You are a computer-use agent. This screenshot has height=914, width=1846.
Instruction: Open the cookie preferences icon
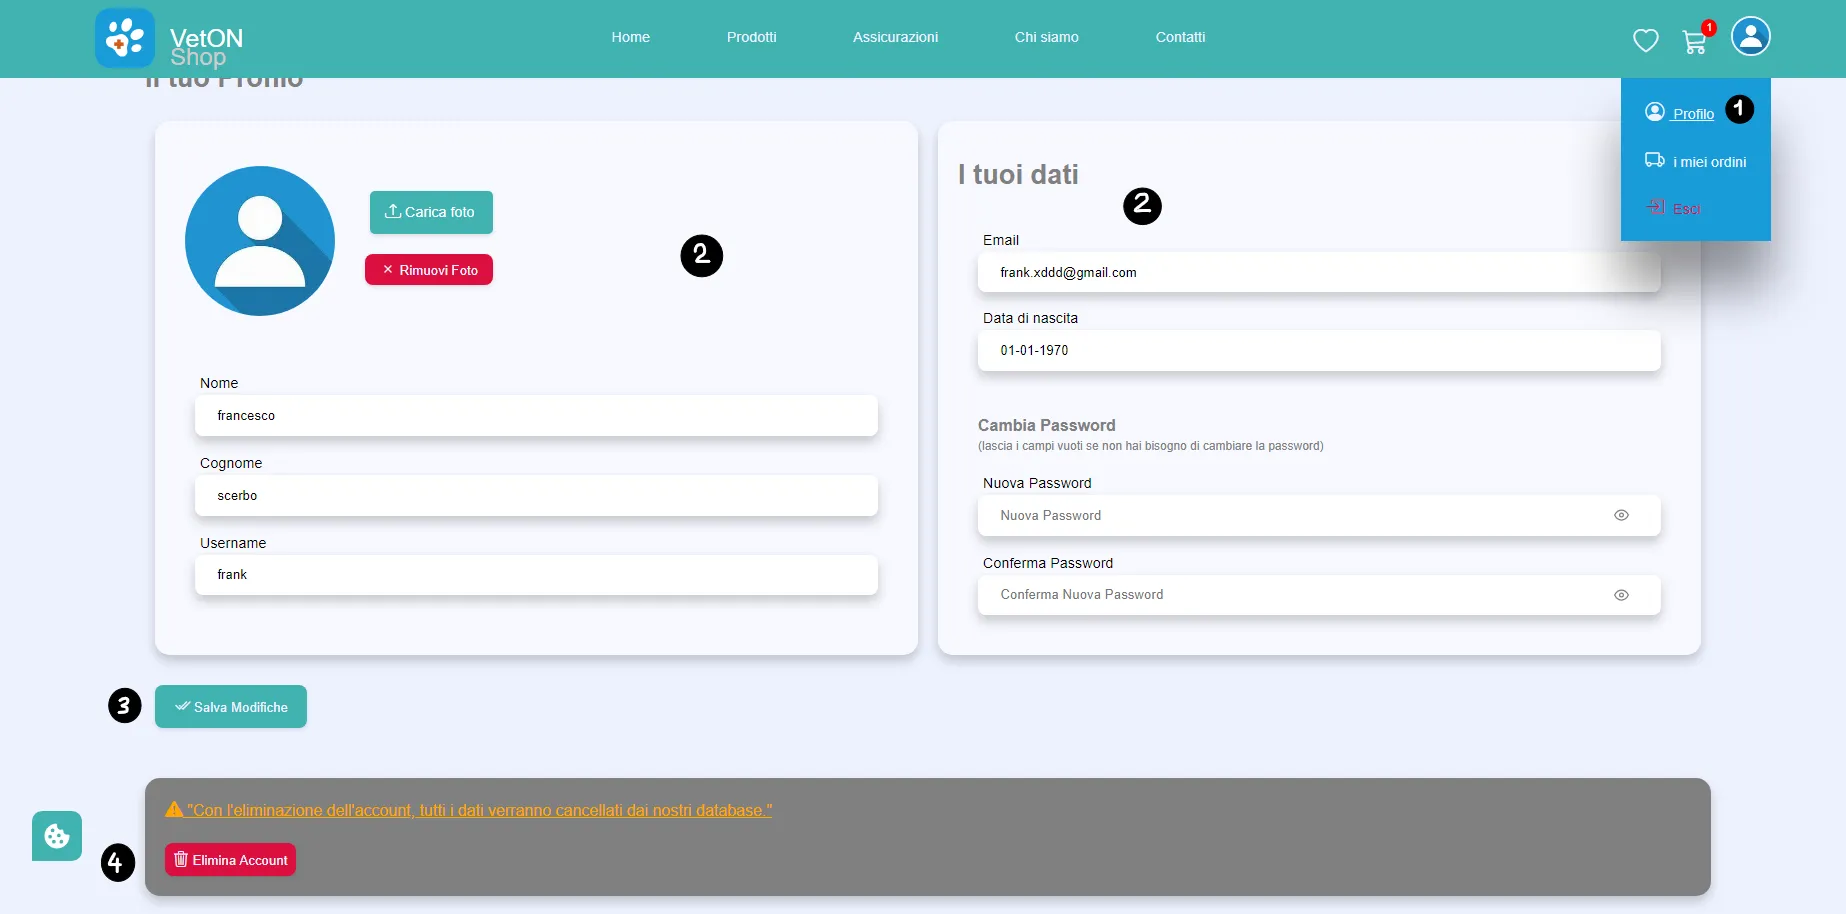[57, 836]
